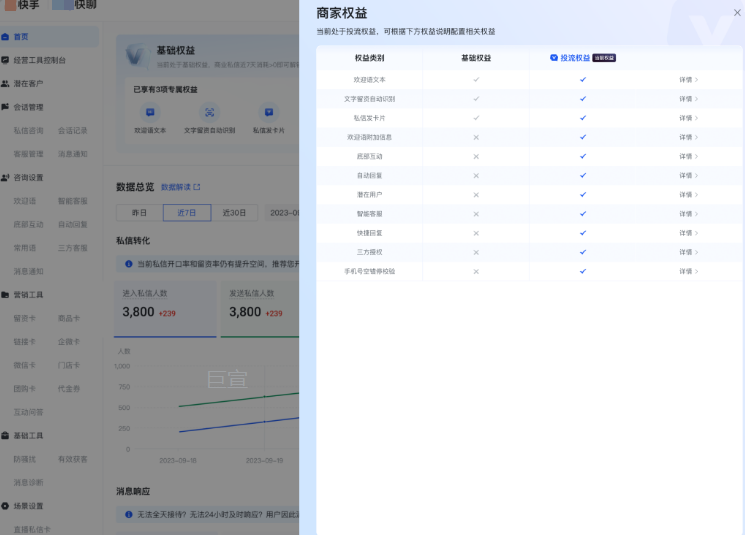Viewport: 745px width, 535px height.
Task: Open 详情 for the 智能客服 row
Action: click(x=688, y=214)
